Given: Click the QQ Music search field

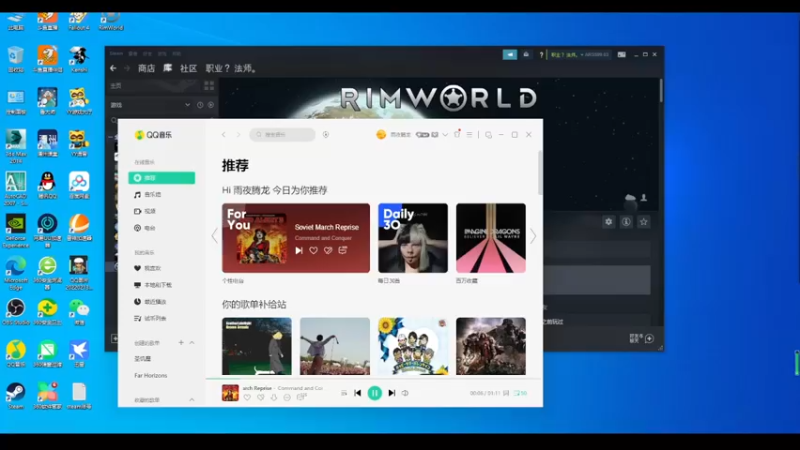Looking at the screenshot, I should click(282, 135).
